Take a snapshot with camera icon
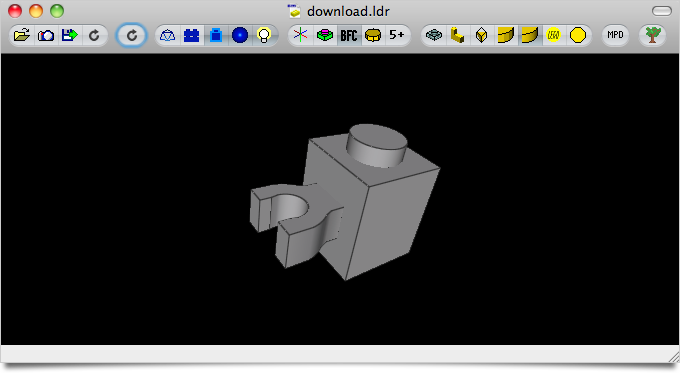680x373 pixels. 46,35
